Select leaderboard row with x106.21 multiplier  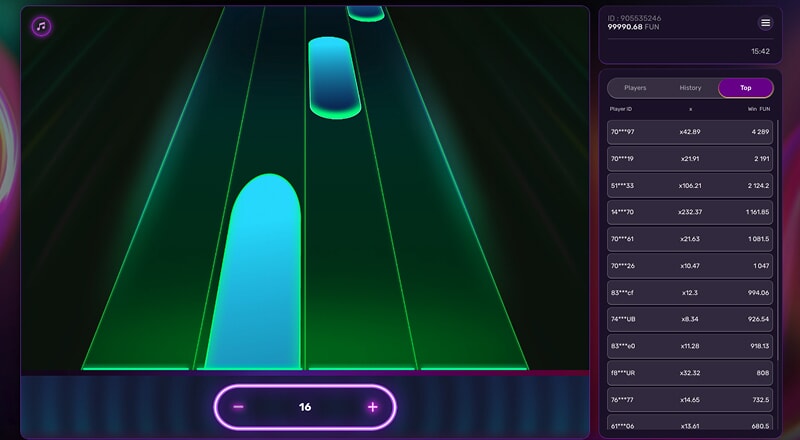pos(690,185)
